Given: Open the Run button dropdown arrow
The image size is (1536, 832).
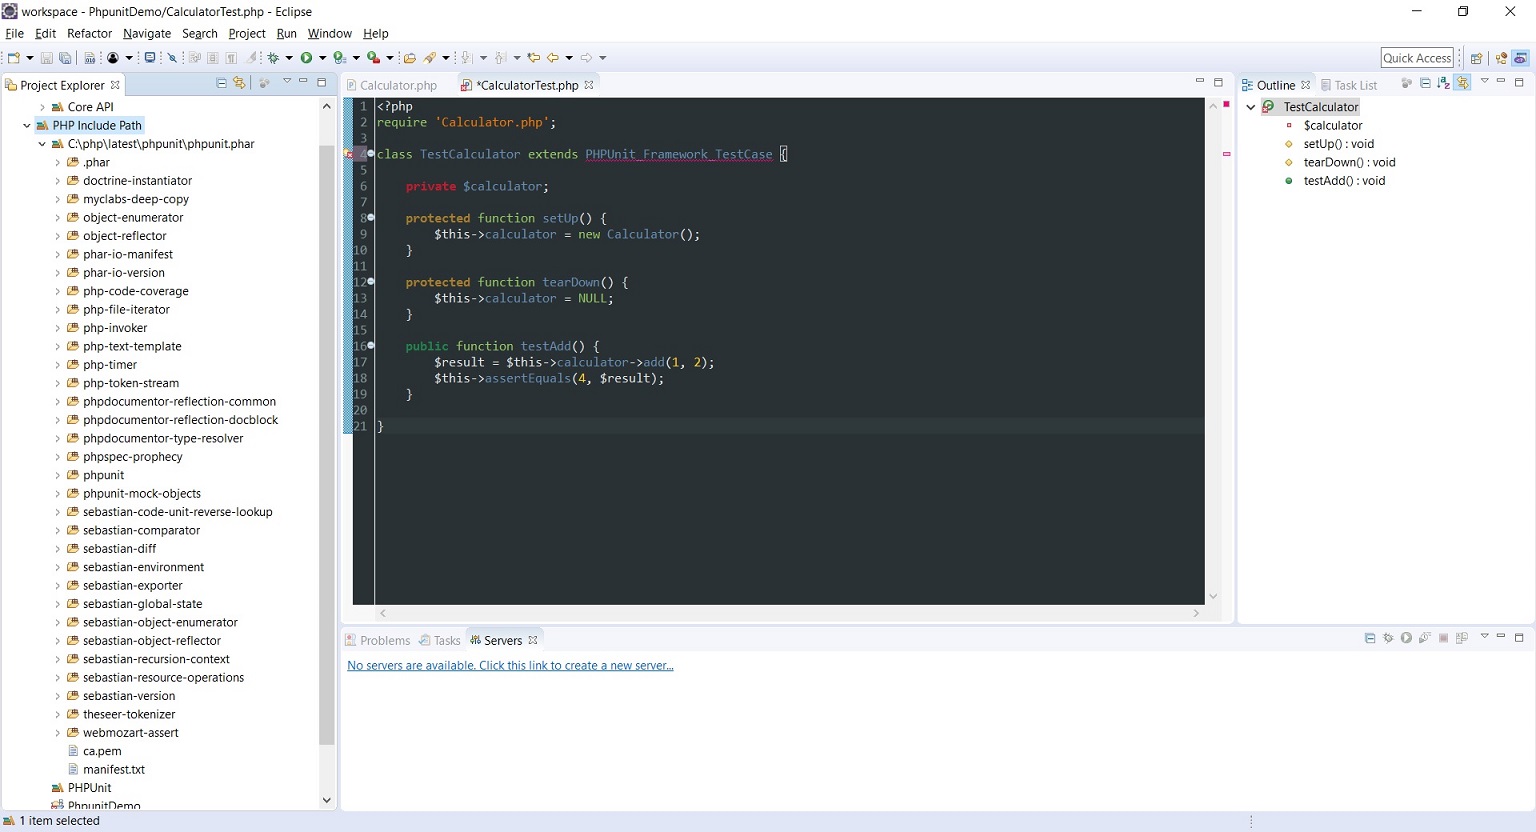Looking at the screenshot, I should [x=322, y=58].
